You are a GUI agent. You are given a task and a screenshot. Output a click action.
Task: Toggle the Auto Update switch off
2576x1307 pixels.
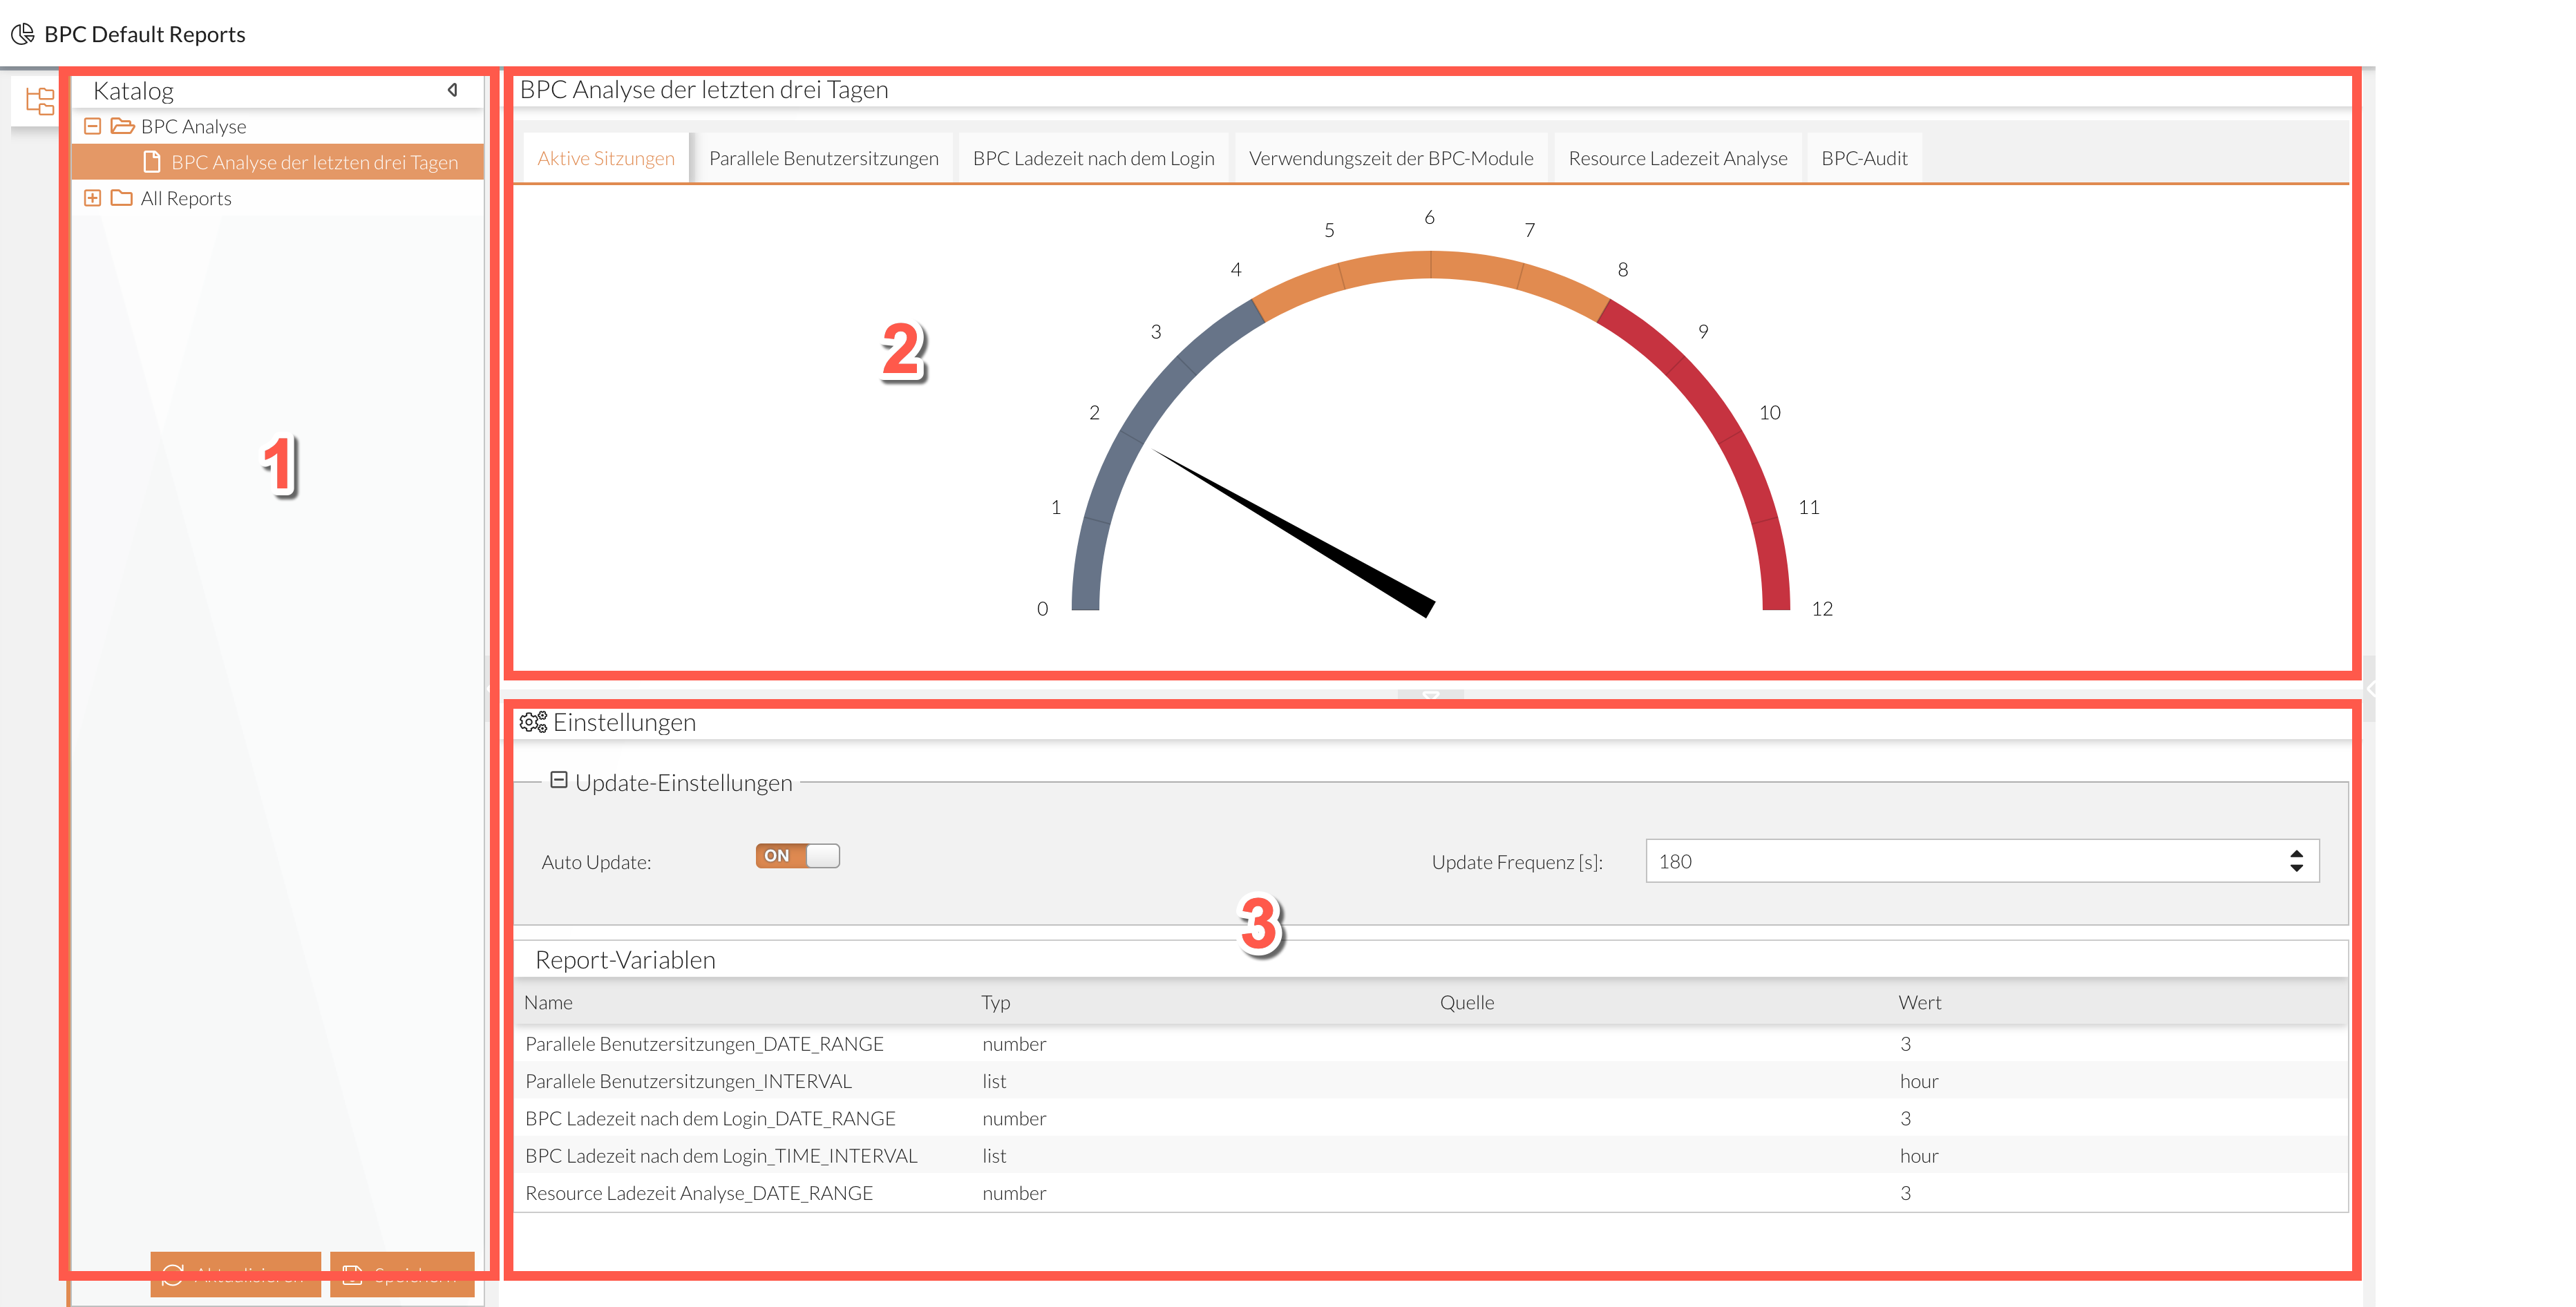[x=797, y=856]
